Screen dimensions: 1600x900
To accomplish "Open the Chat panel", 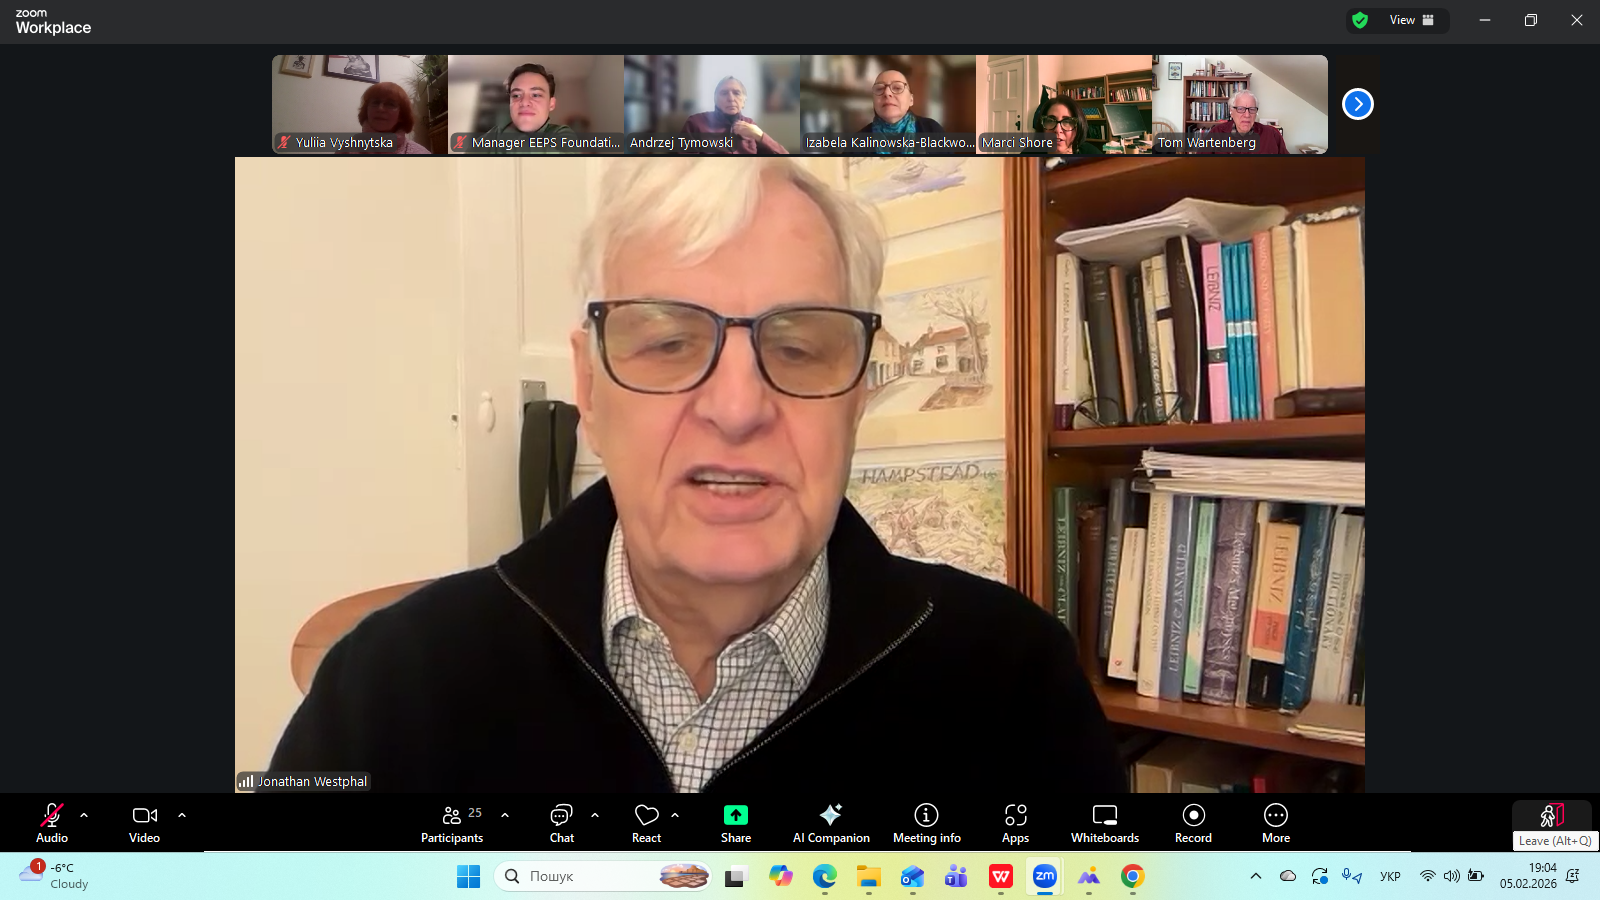I will (x=561, y=823).
